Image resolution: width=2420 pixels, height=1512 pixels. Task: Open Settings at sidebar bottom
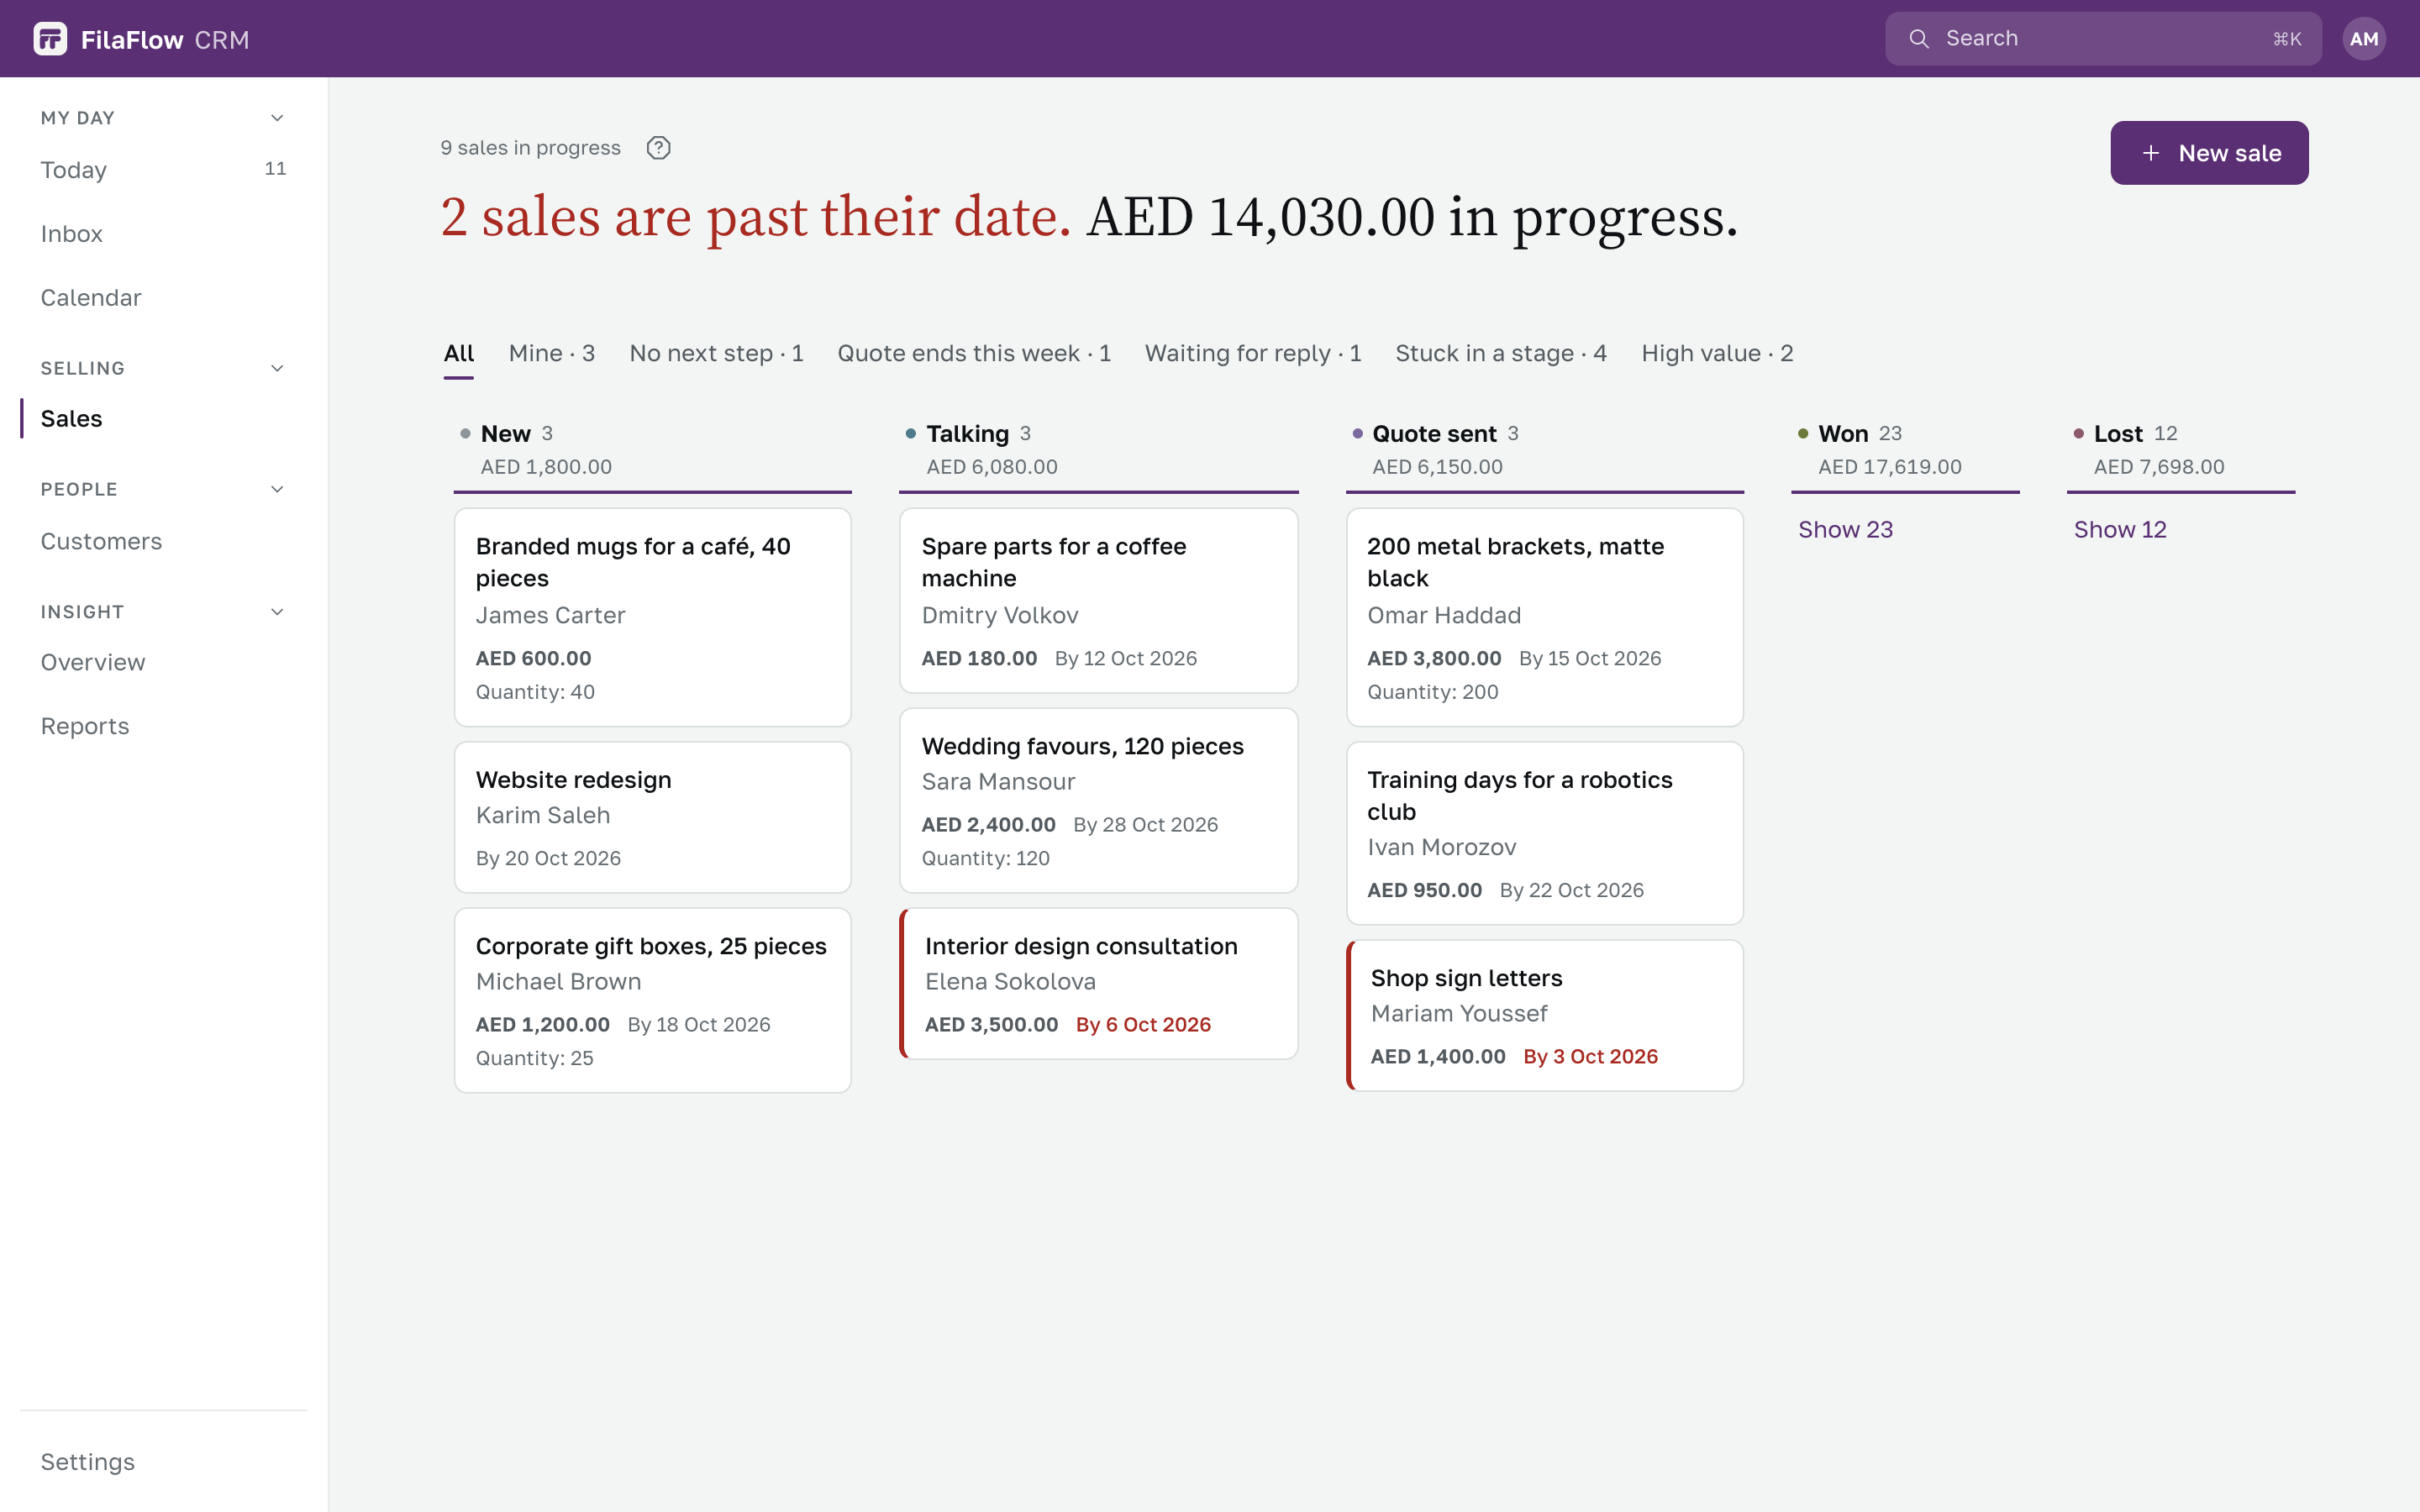tap(164, 1462)
